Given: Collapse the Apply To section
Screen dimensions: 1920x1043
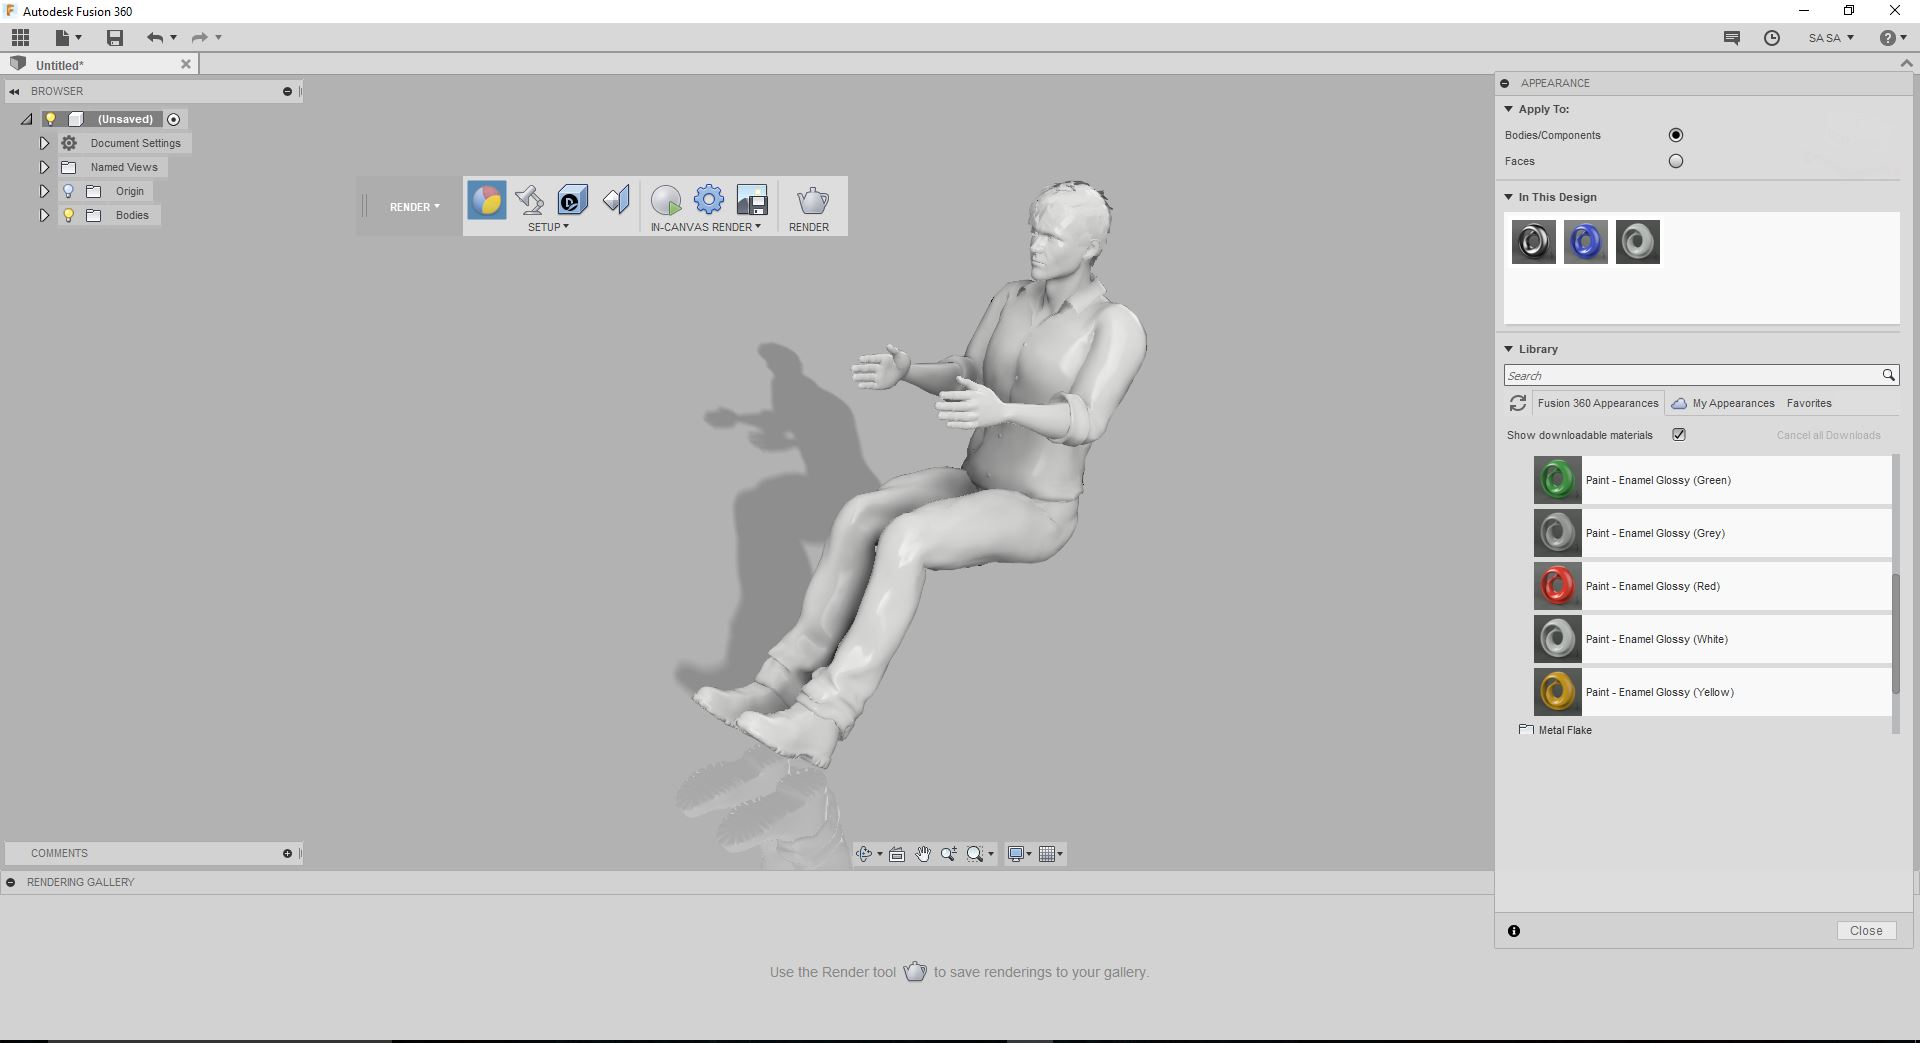Looking at the screenshot, I should point(1509,109).
